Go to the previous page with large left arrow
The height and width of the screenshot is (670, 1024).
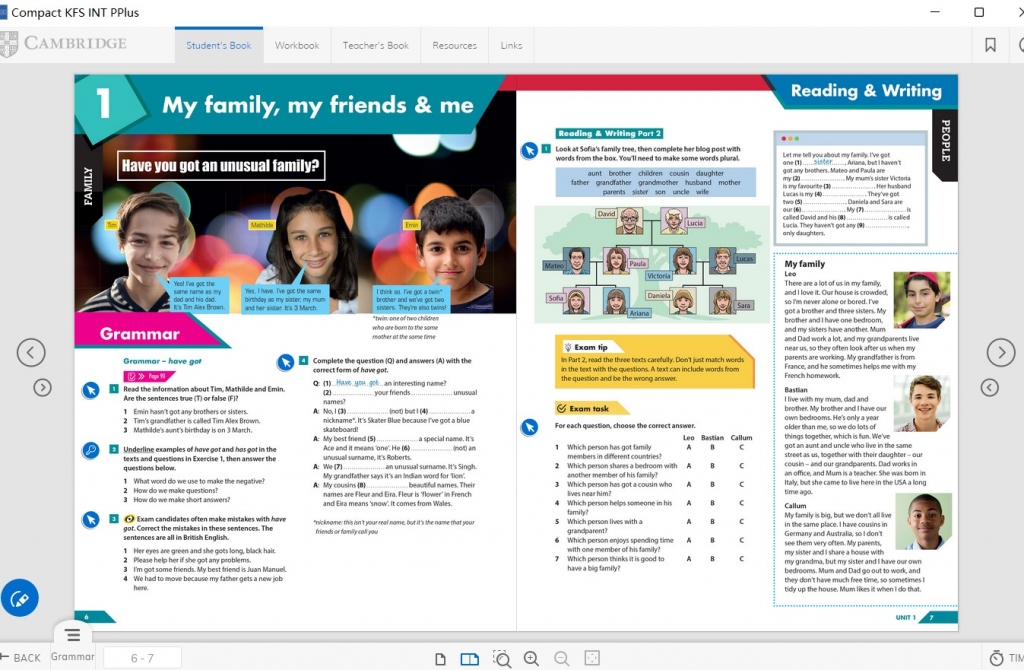tap(31, 352)
